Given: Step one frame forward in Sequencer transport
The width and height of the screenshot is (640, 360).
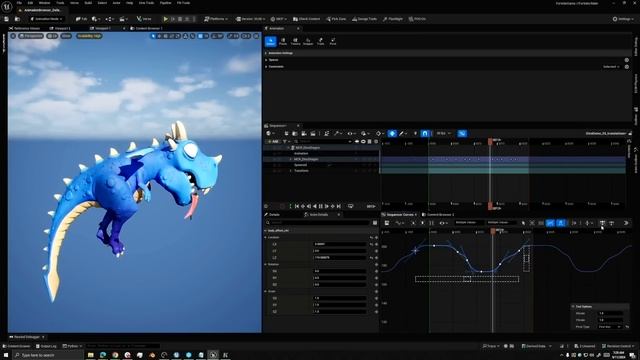Looking at the screenshot, I should pyautogui.click(x=327, y=207).
